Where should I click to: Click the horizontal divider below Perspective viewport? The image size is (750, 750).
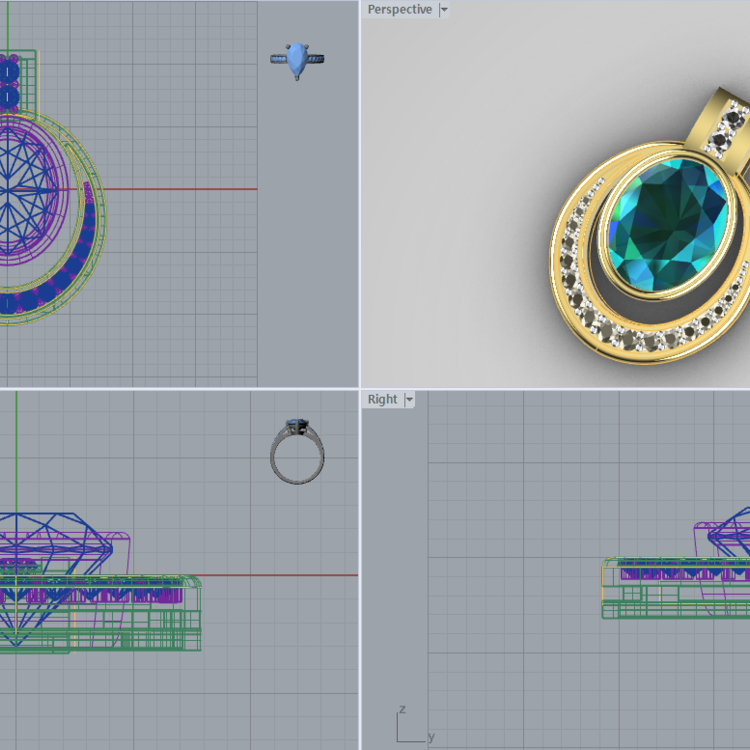tap(555, 389)
